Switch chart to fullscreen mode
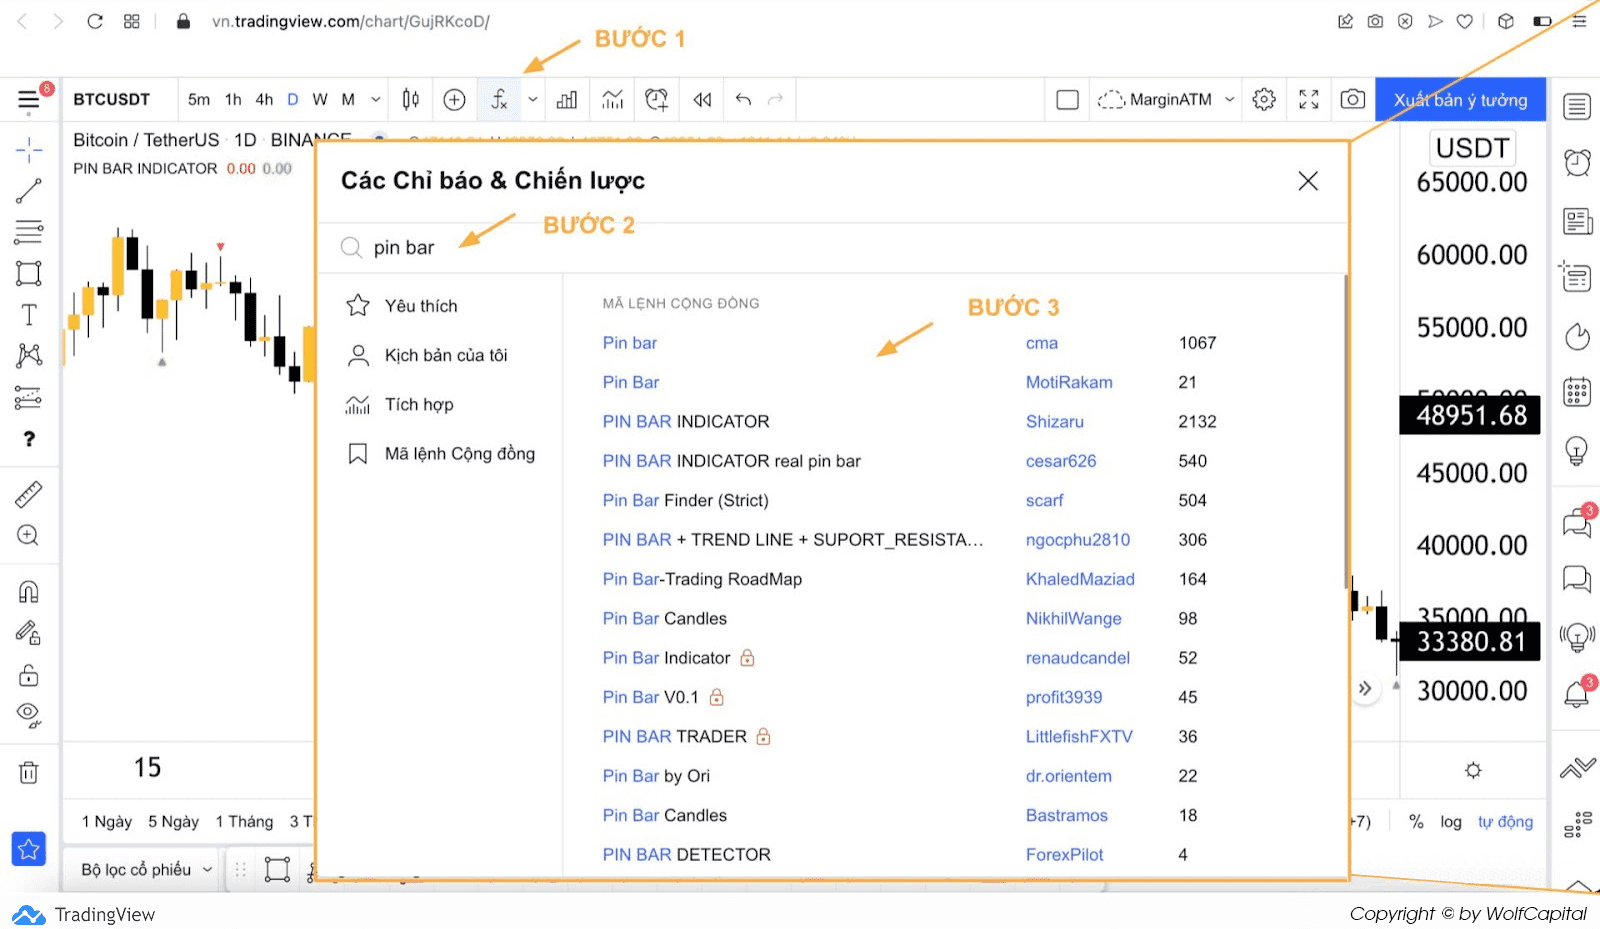 (x=1309, y=99)
